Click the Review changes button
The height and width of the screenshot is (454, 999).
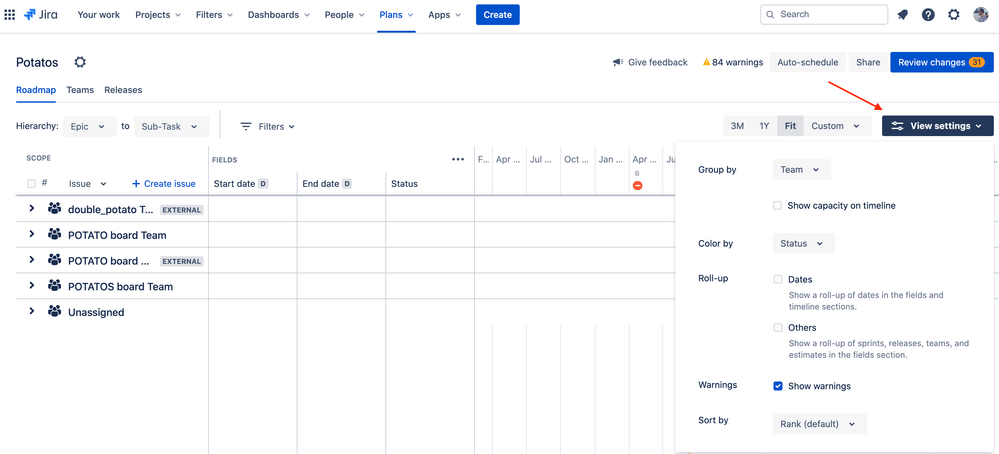[942, 62]
